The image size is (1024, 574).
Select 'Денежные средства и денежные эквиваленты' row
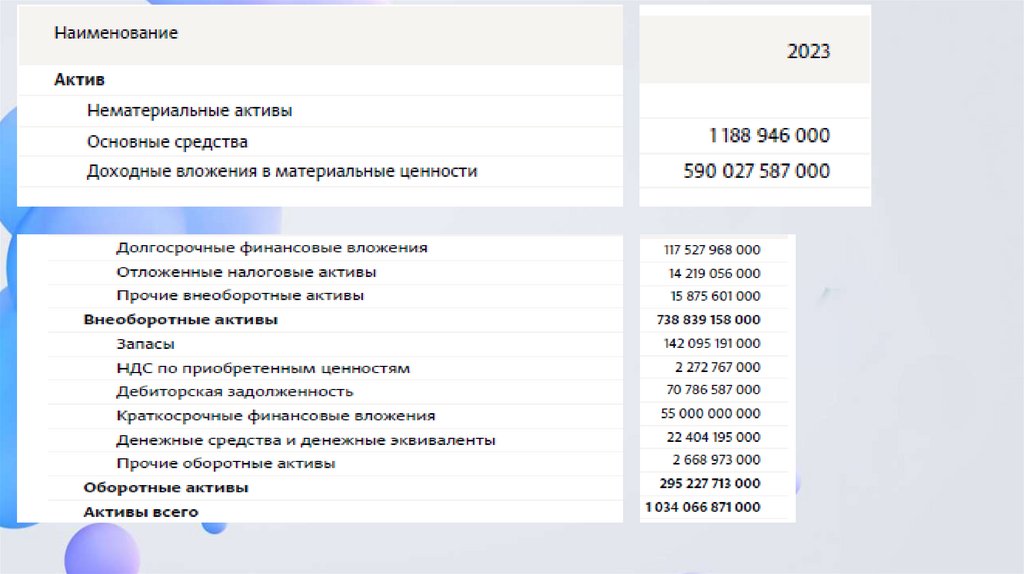pyautogui.click(x=306, y=440)
